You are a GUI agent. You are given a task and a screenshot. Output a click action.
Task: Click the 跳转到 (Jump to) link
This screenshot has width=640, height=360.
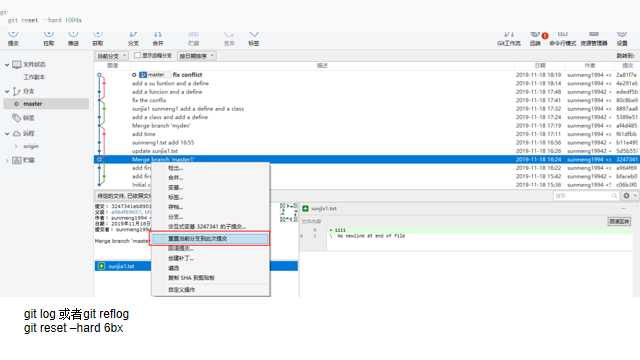624,56
